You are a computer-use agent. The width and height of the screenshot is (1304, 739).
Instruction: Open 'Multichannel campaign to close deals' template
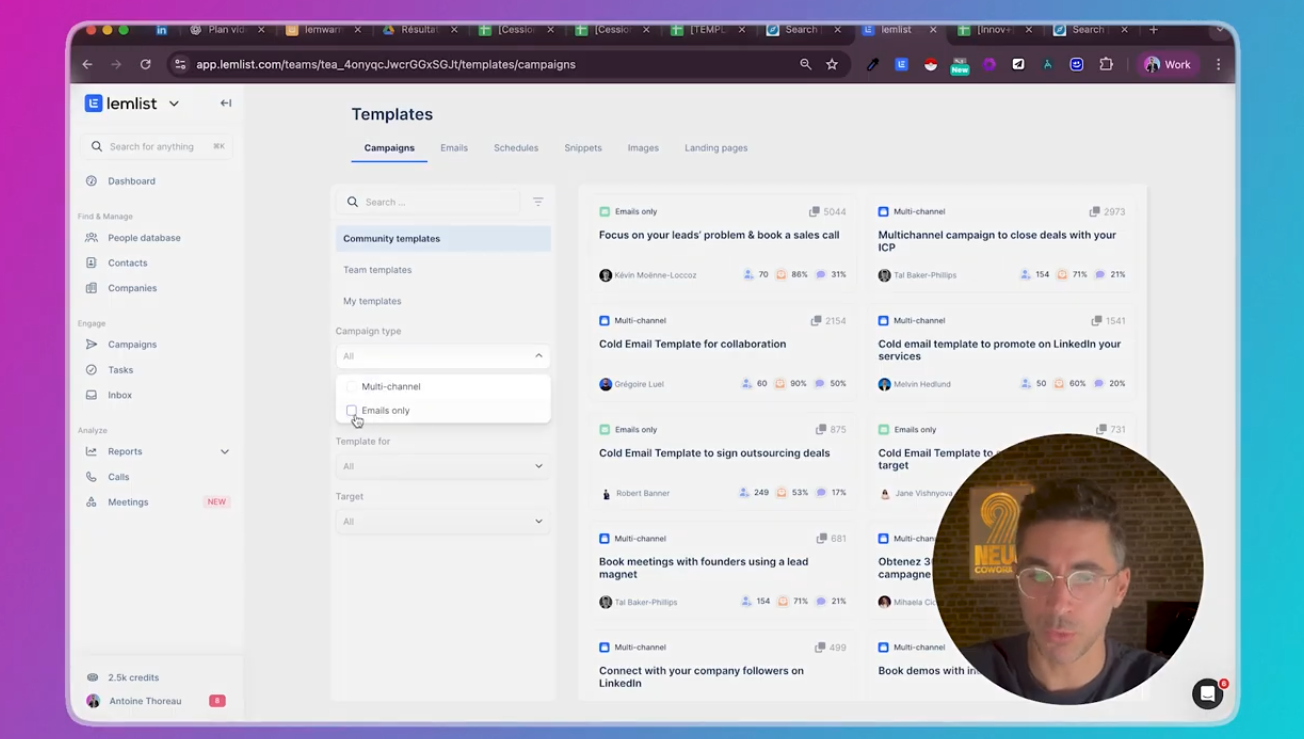coord(997,241)
